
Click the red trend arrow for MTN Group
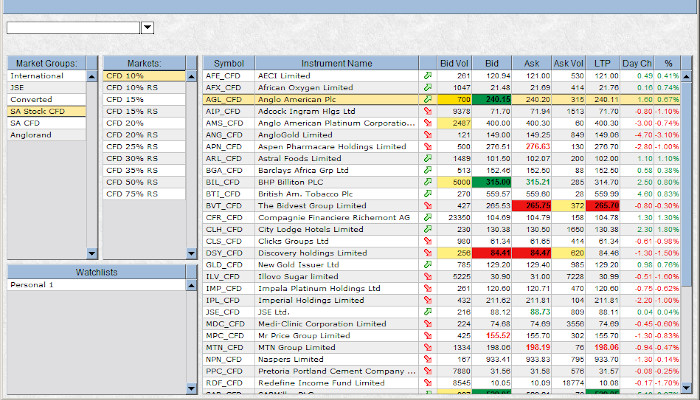click(429, 347)
